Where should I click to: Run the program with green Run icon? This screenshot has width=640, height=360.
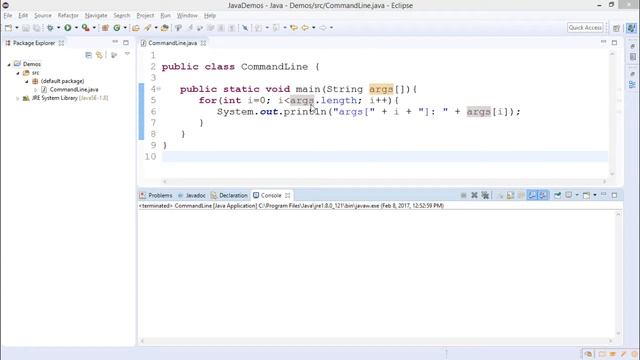(x=68, y=28)
